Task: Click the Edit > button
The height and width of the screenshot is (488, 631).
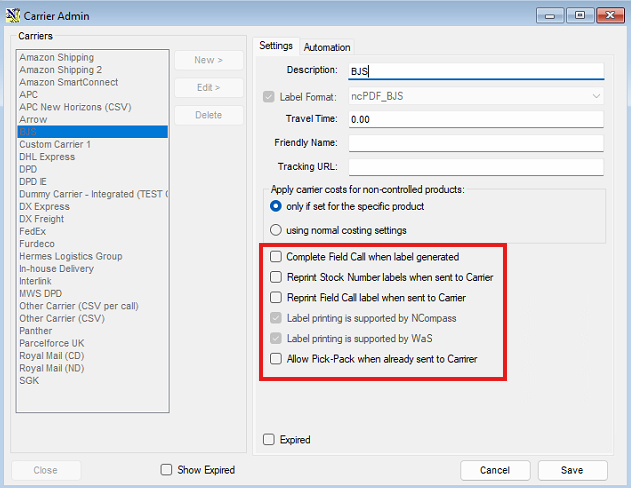Action: pyautogui.click(x=208, y=88)
